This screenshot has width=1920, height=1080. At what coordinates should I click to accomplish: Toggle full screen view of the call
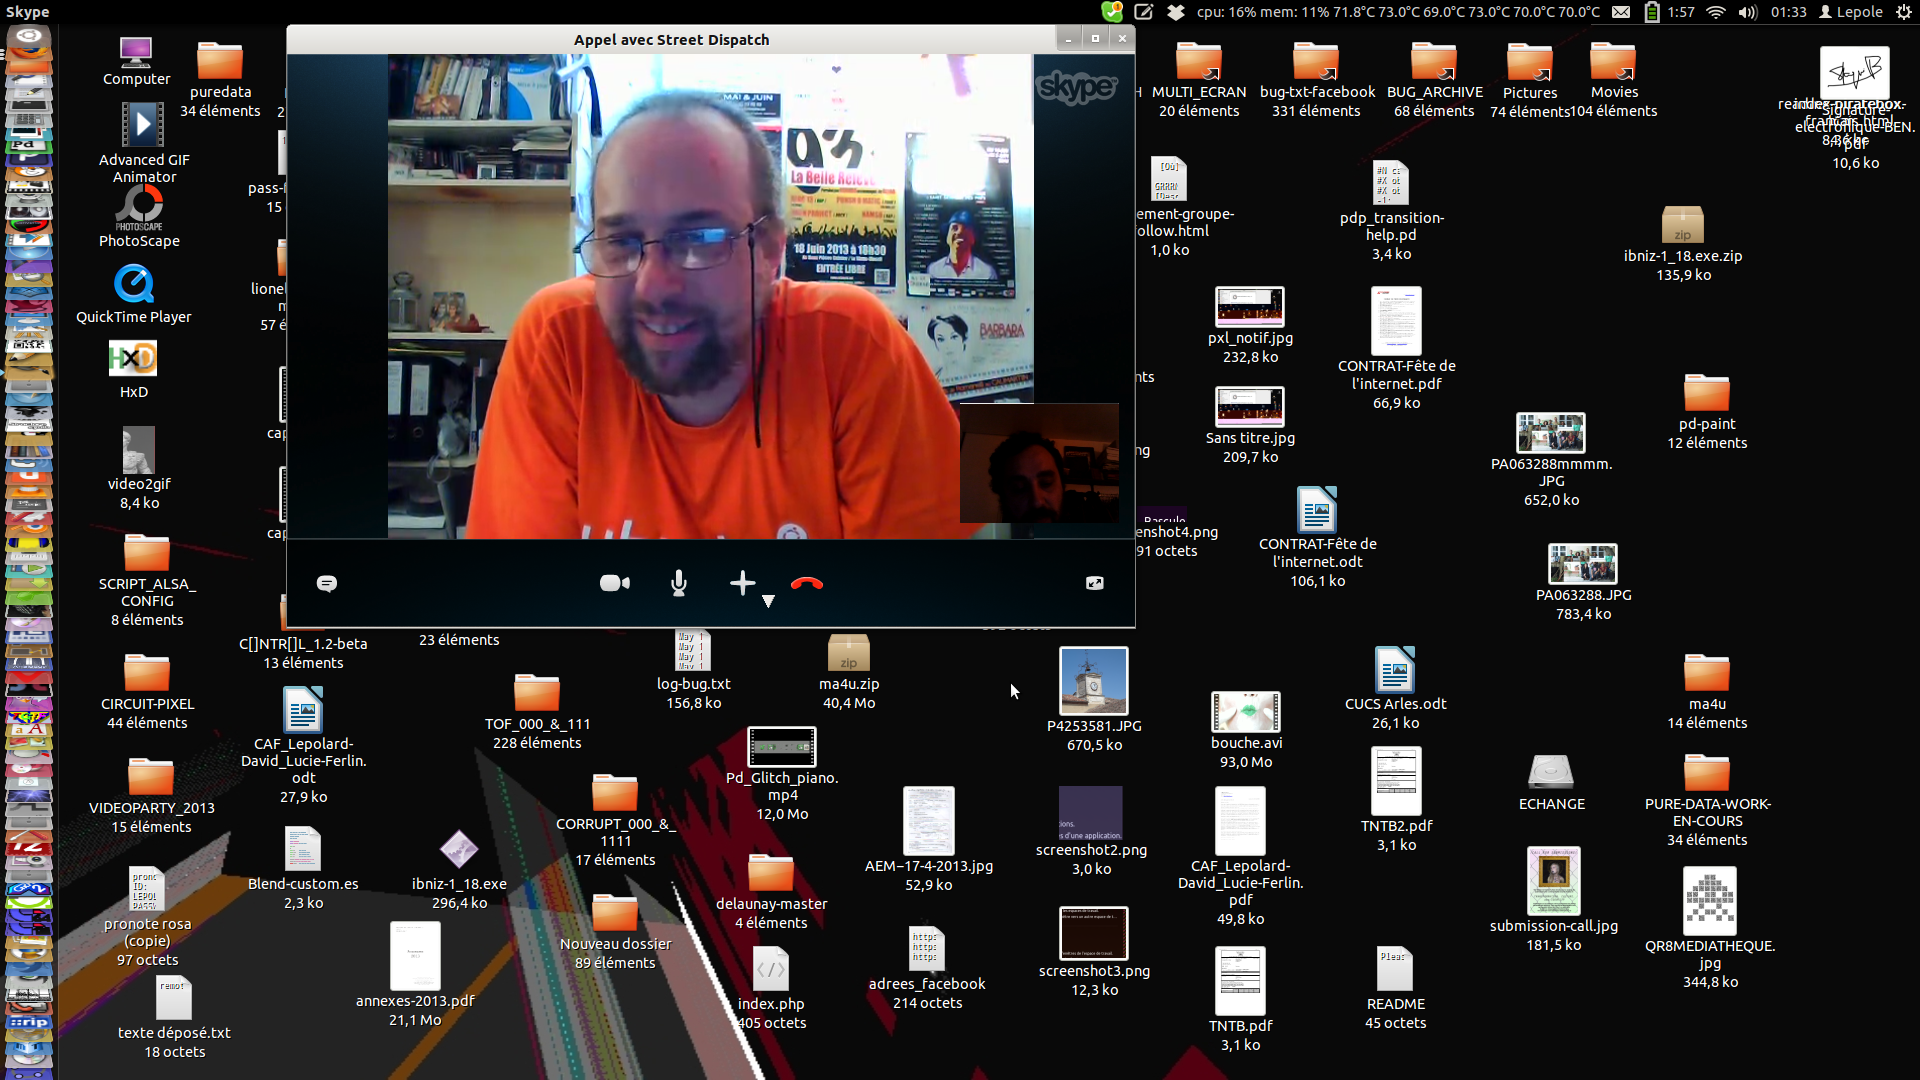[1095, 583]
